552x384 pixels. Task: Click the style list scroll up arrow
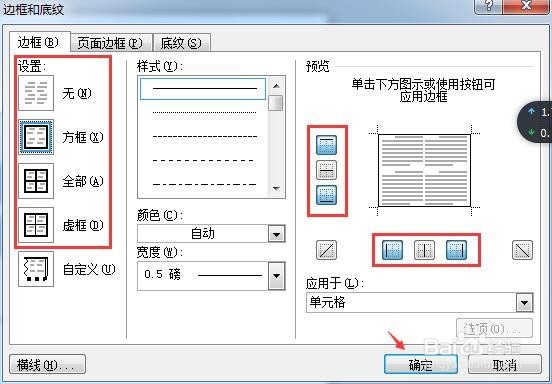[x=276, y=86]
